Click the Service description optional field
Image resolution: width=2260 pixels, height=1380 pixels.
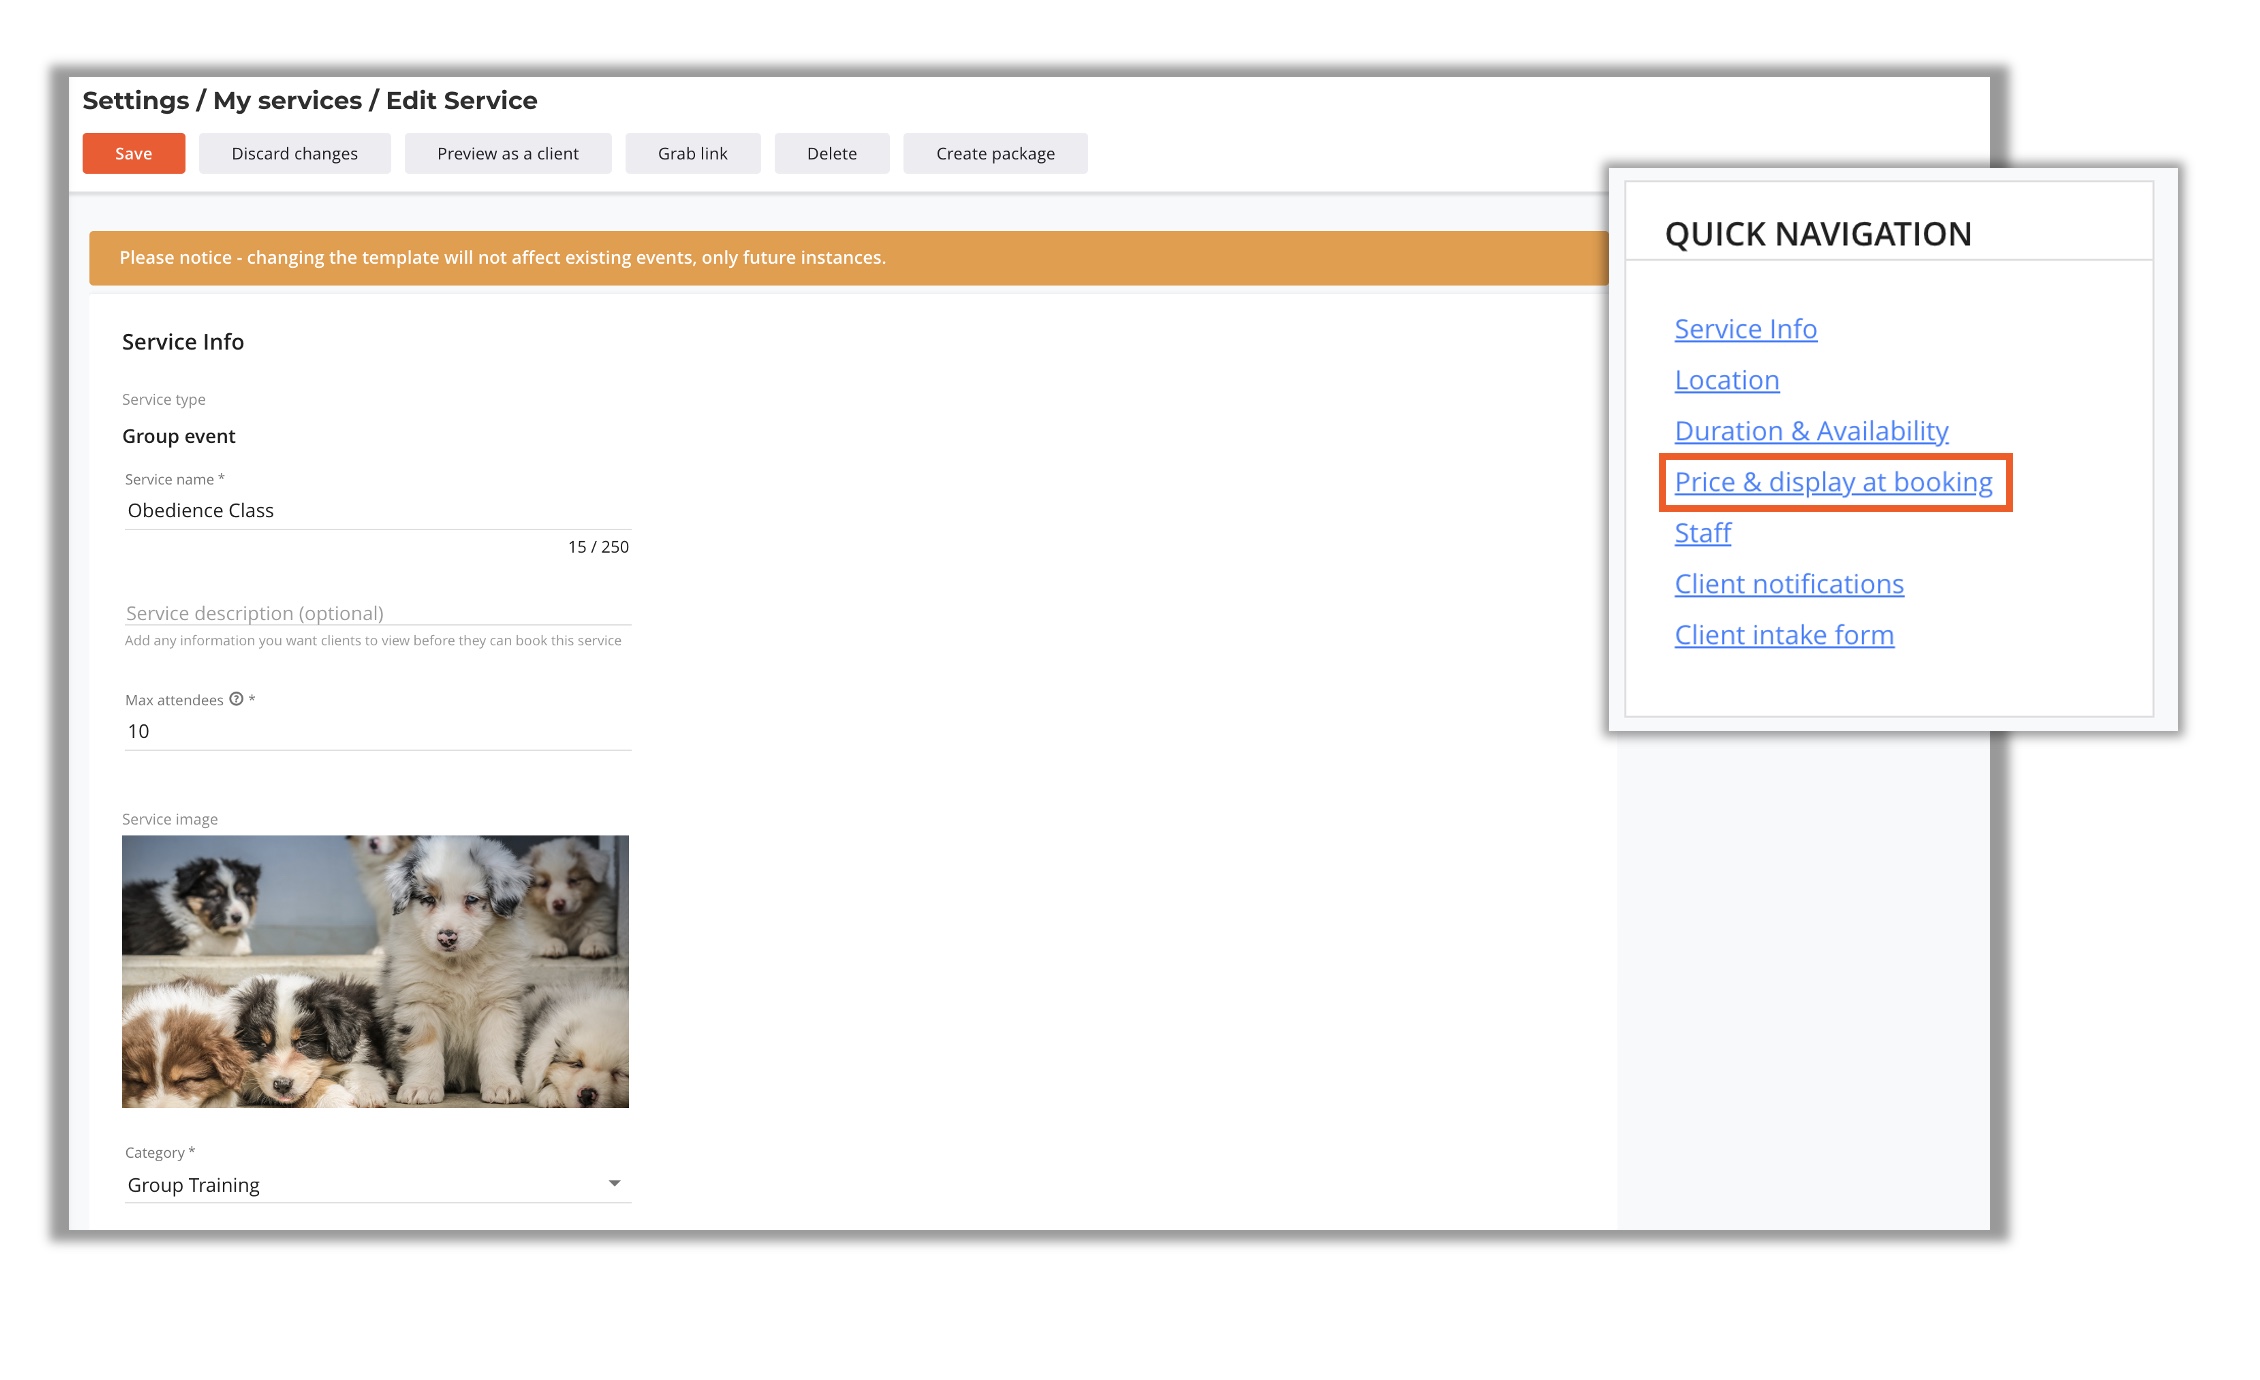coord(377,612)
